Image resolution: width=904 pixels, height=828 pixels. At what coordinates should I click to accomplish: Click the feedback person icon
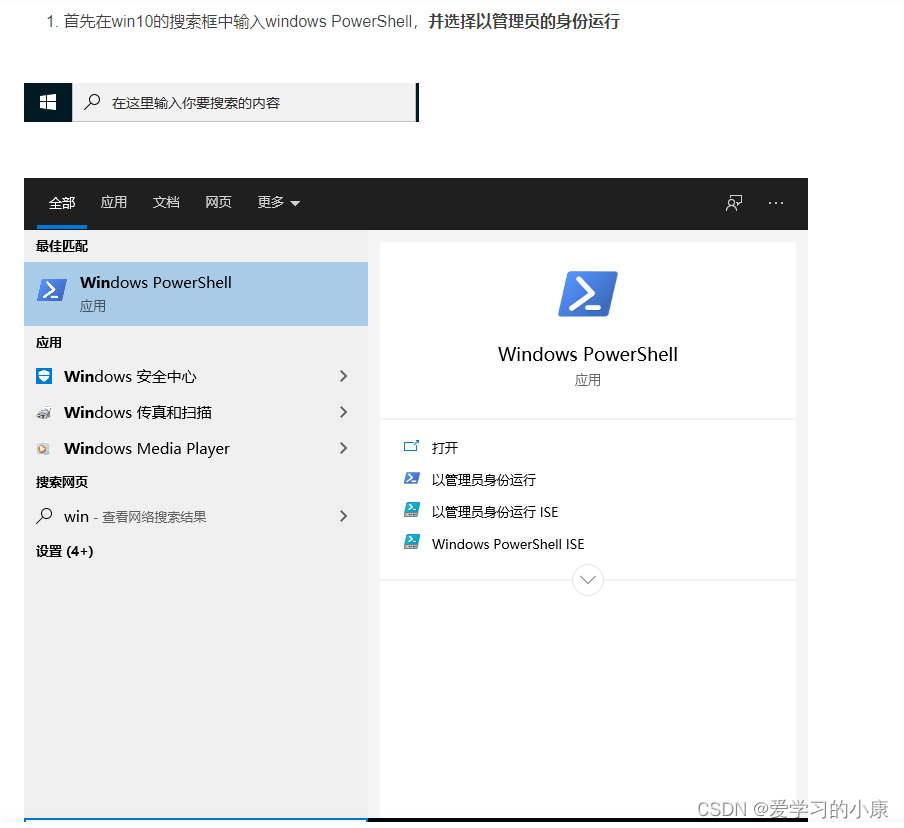click(734, 203)
